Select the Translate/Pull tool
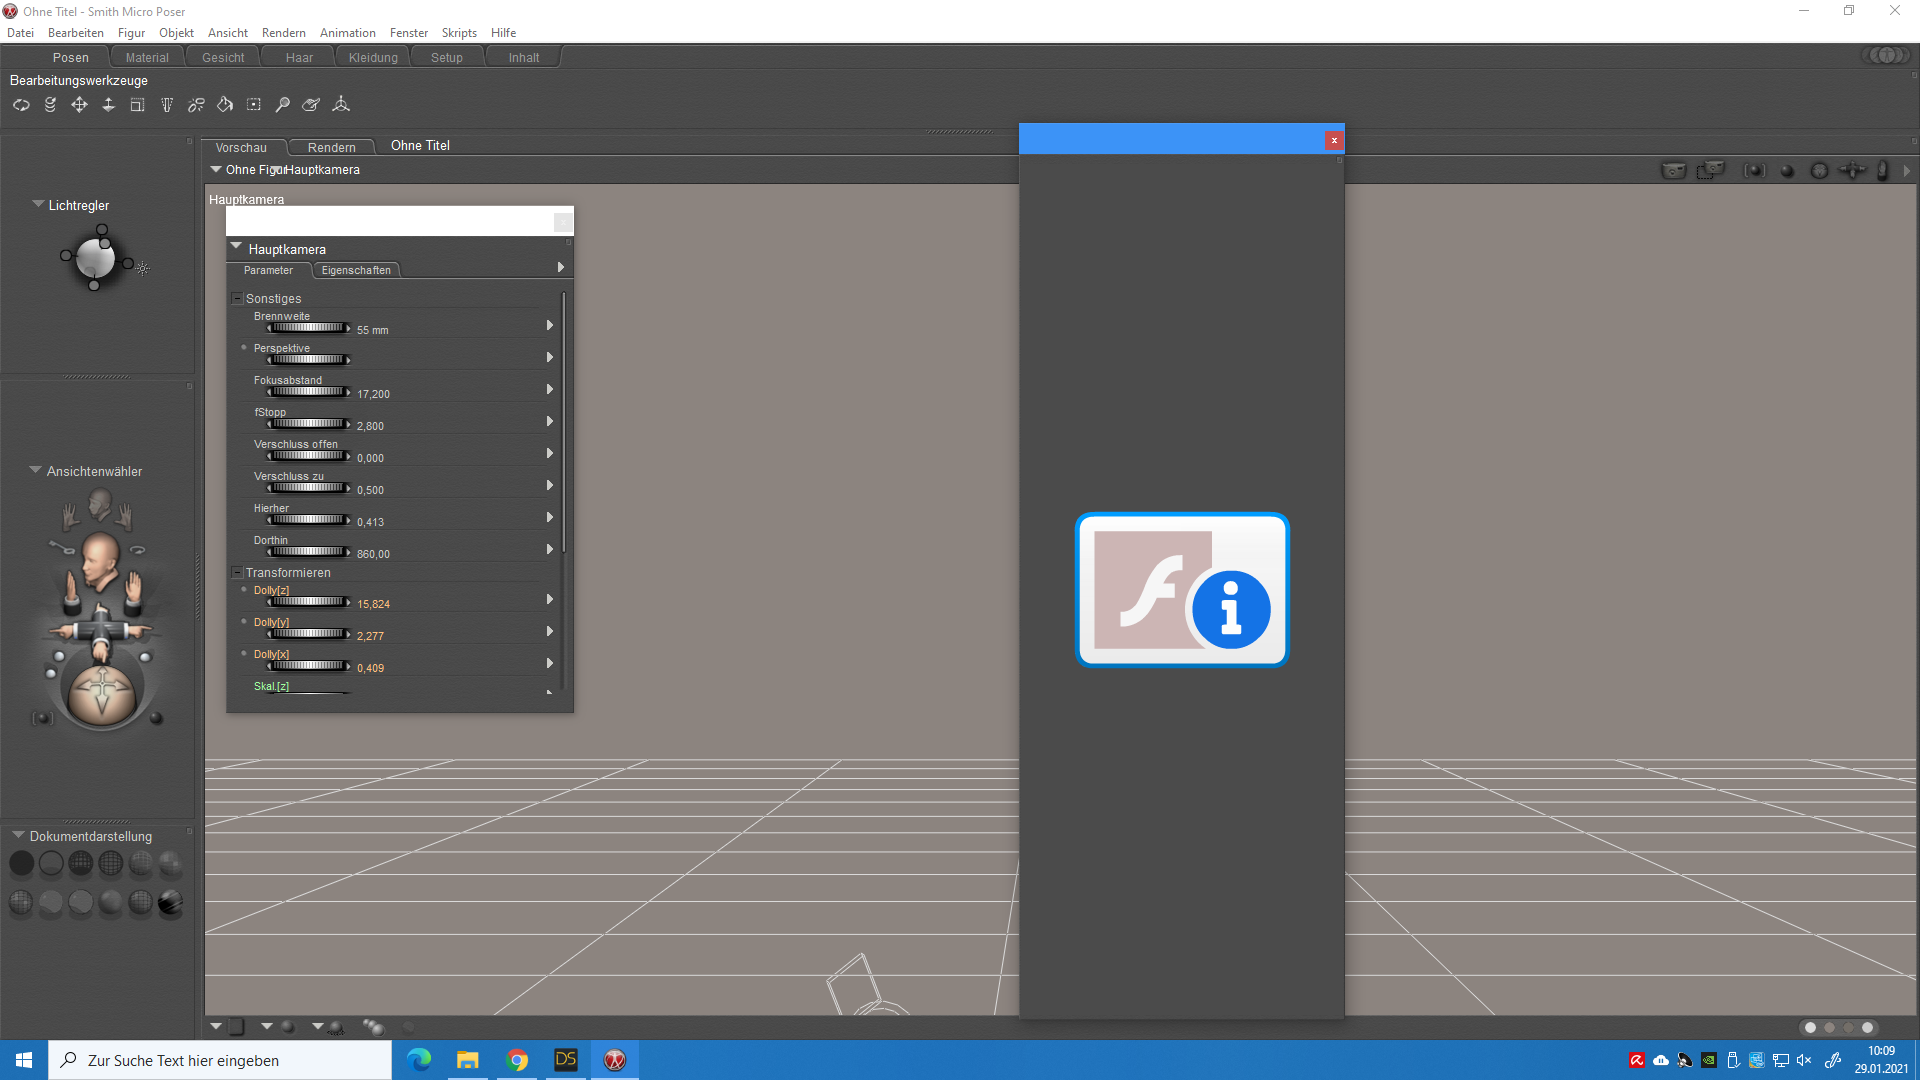Image resolution: width=1920 pixels, height=1080 pixels. click(79, 105)
